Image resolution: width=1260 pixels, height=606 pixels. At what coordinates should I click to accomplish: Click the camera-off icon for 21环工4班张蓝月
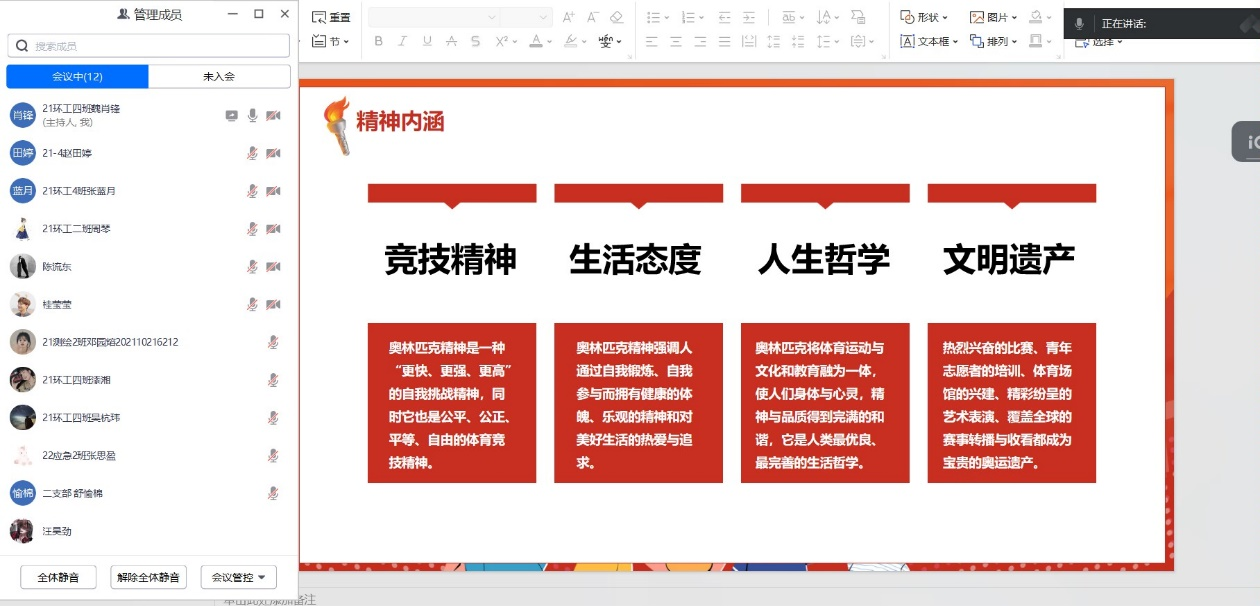[x=273, y=191]
